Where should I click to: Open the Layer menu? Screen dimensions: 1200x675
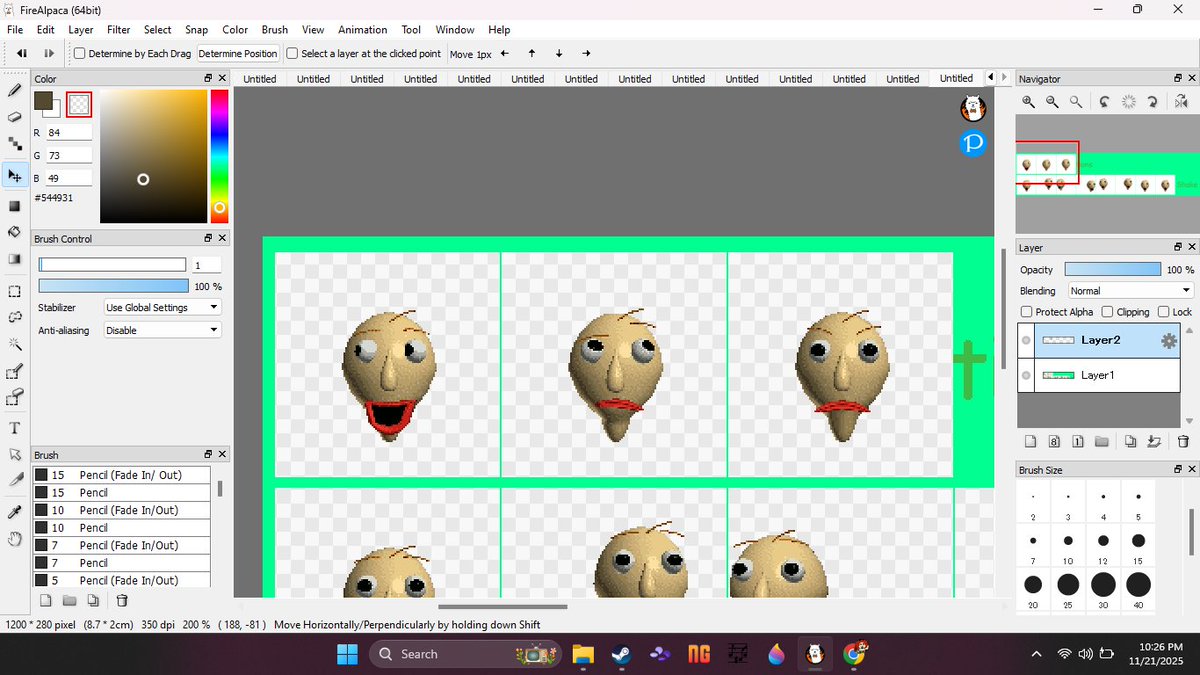tap(81, 30)
